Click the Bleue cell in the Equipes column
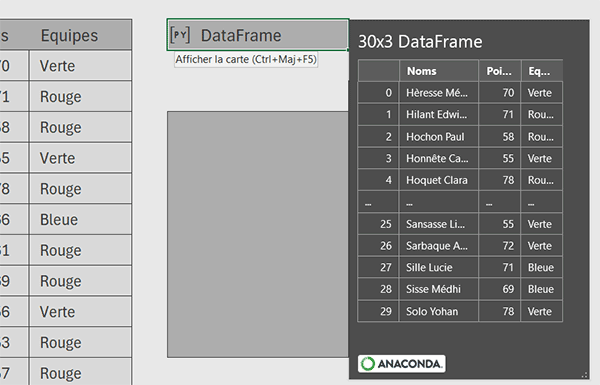Screen dimensions: 600x385 click(x=80, y=219)
